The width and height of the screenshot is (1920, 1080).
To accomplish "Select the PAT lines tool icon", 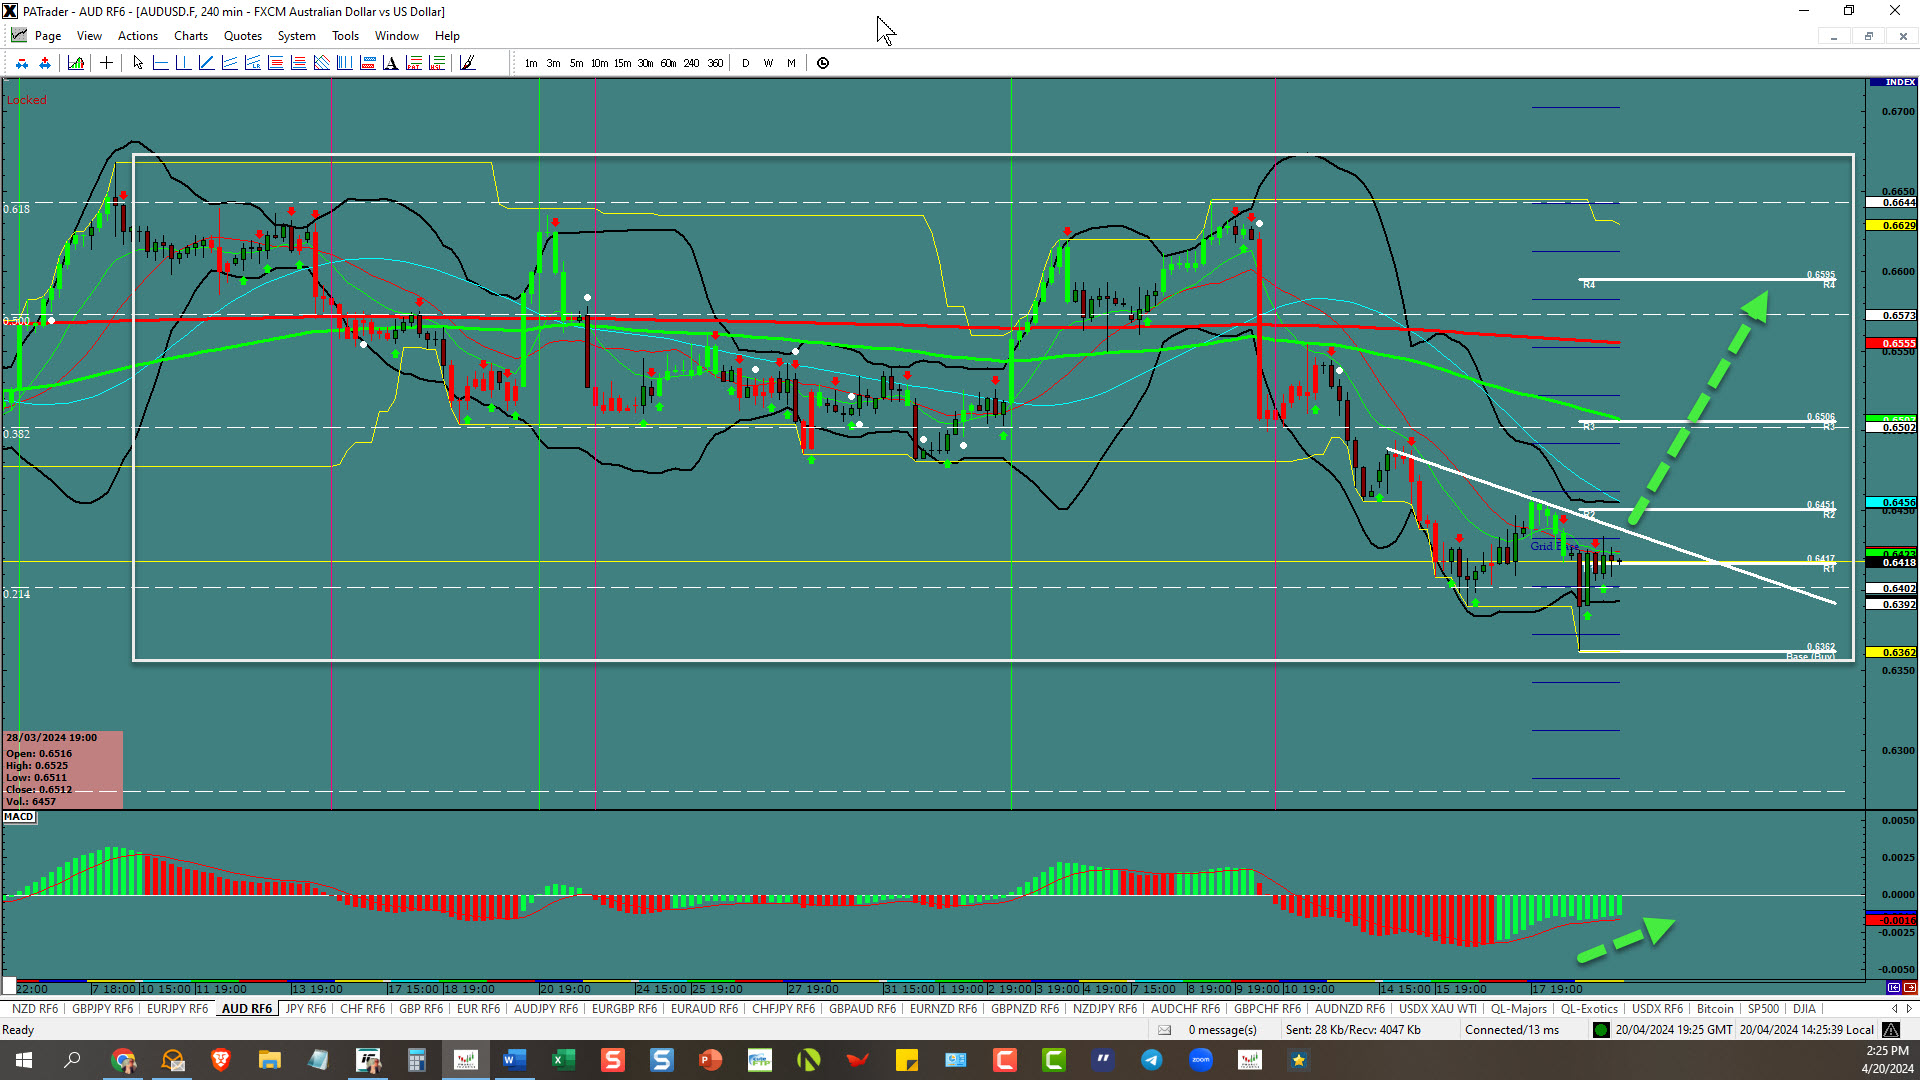I will pos(413,63).
